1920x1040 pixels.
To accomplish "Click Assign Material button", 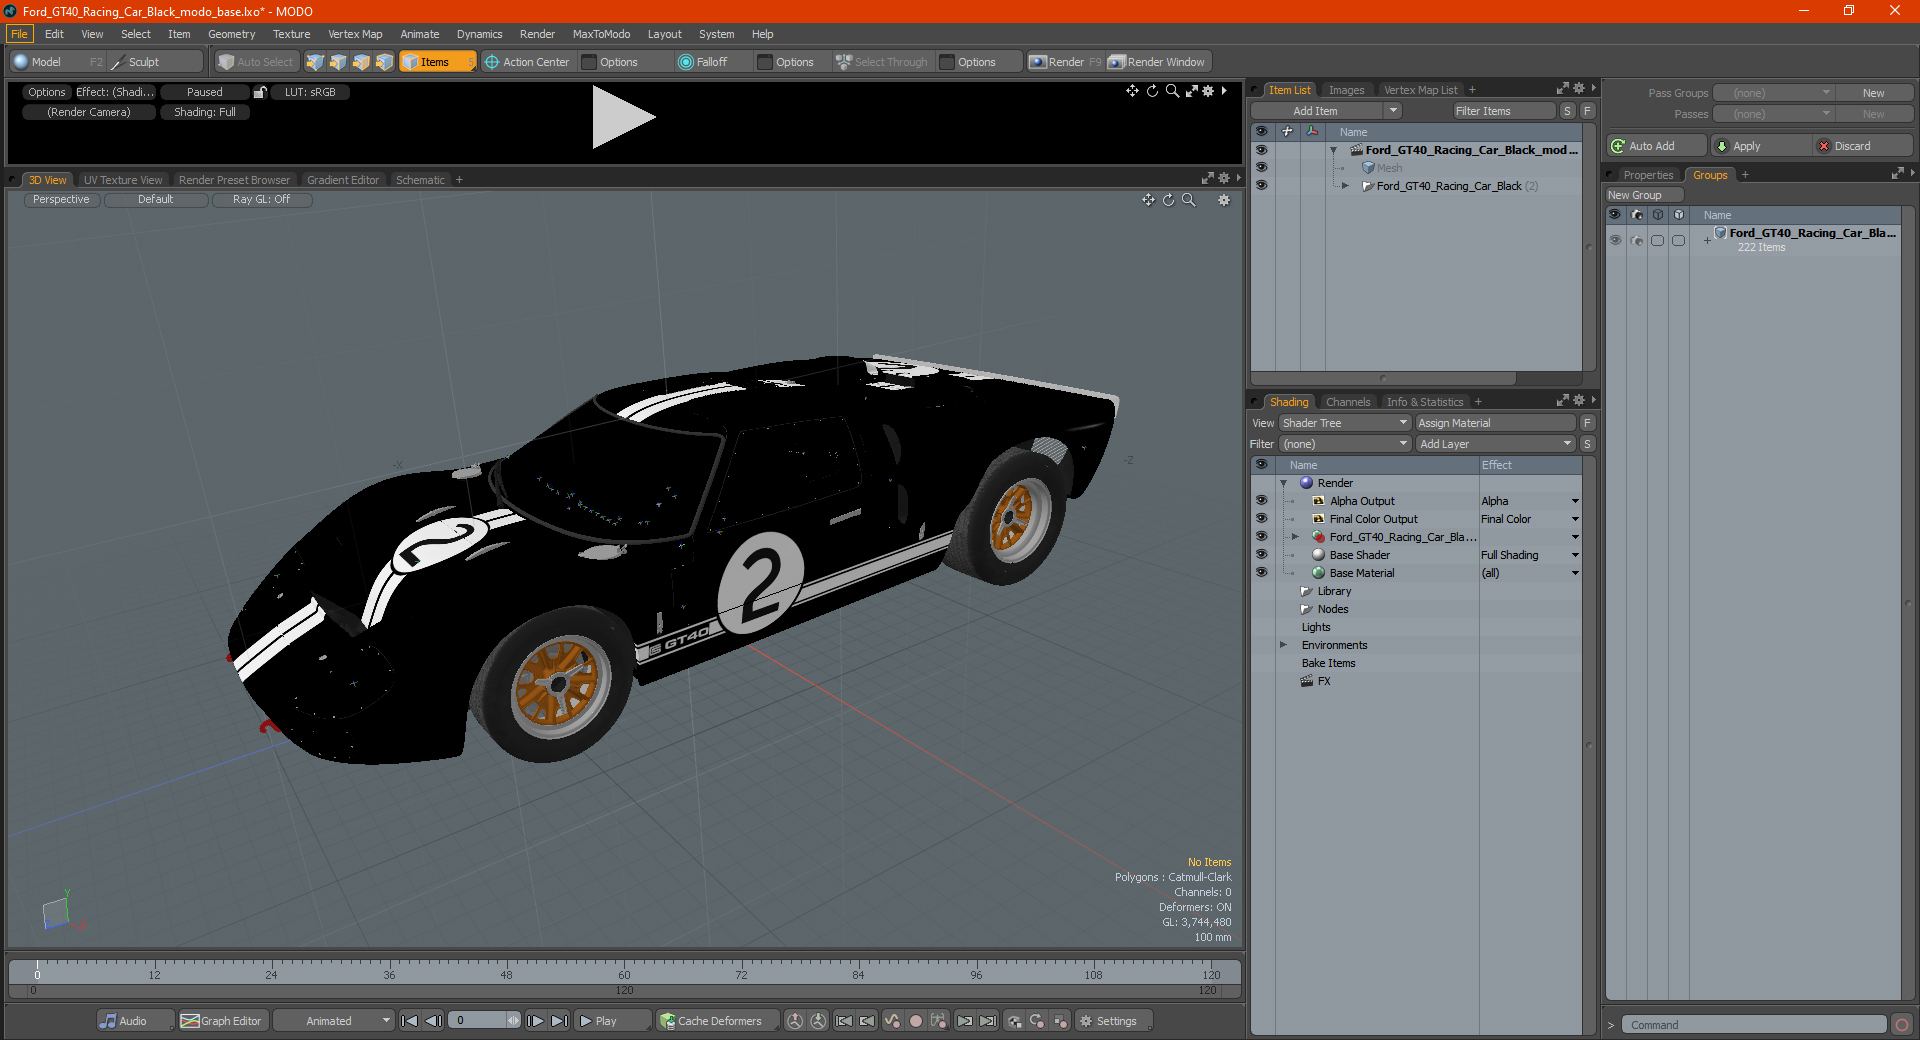I will point(1495,423).
